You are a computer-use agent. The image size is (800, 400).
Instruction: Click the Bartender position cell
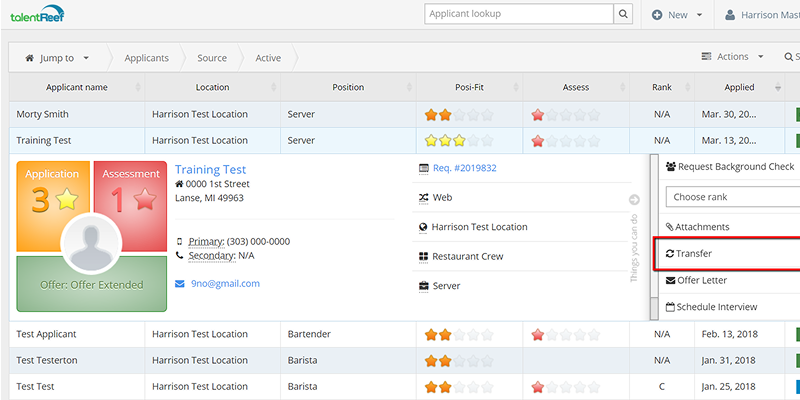click(348, 334)
